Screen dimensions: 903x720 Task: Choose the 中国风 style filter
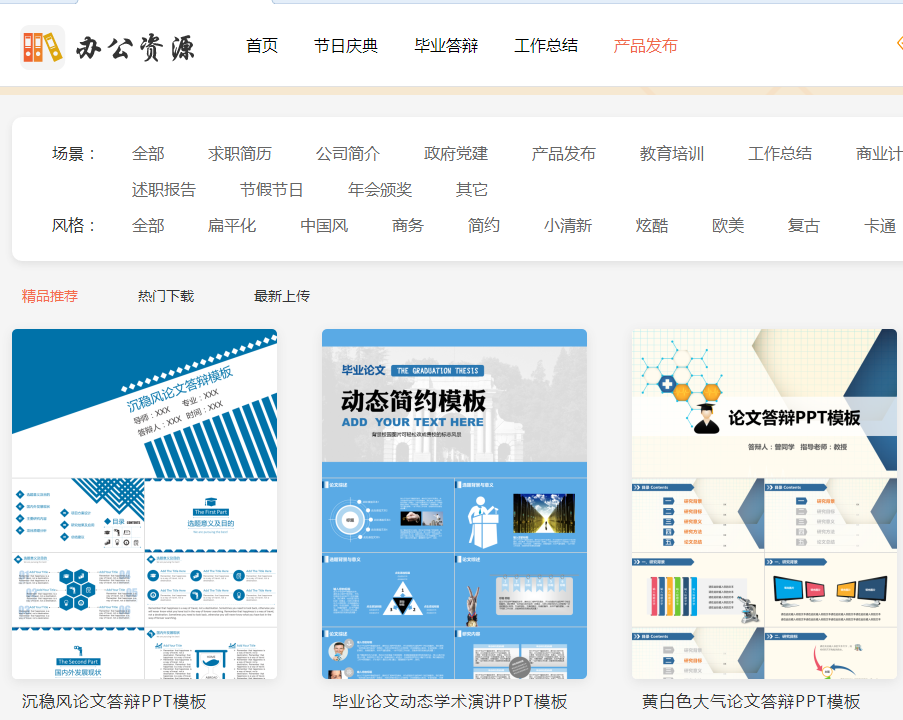pyautogui.click(x=324, y=225)
